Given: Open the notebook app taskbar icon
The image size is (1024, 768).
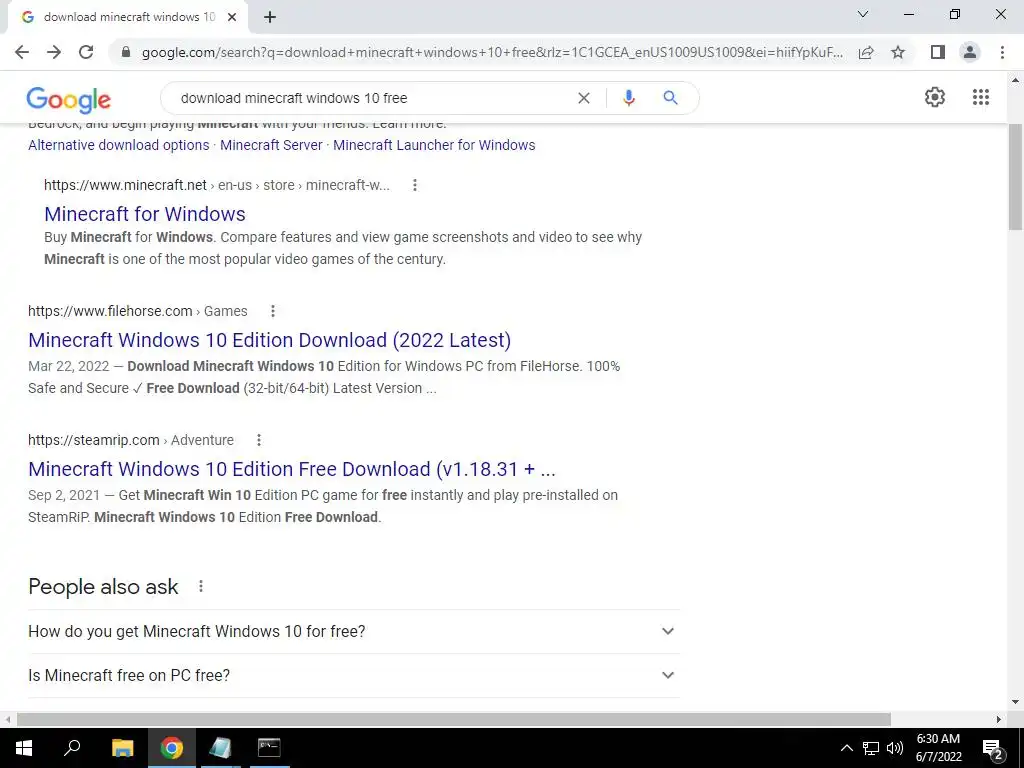Looking at the screenshot, I should coord(221,748).
